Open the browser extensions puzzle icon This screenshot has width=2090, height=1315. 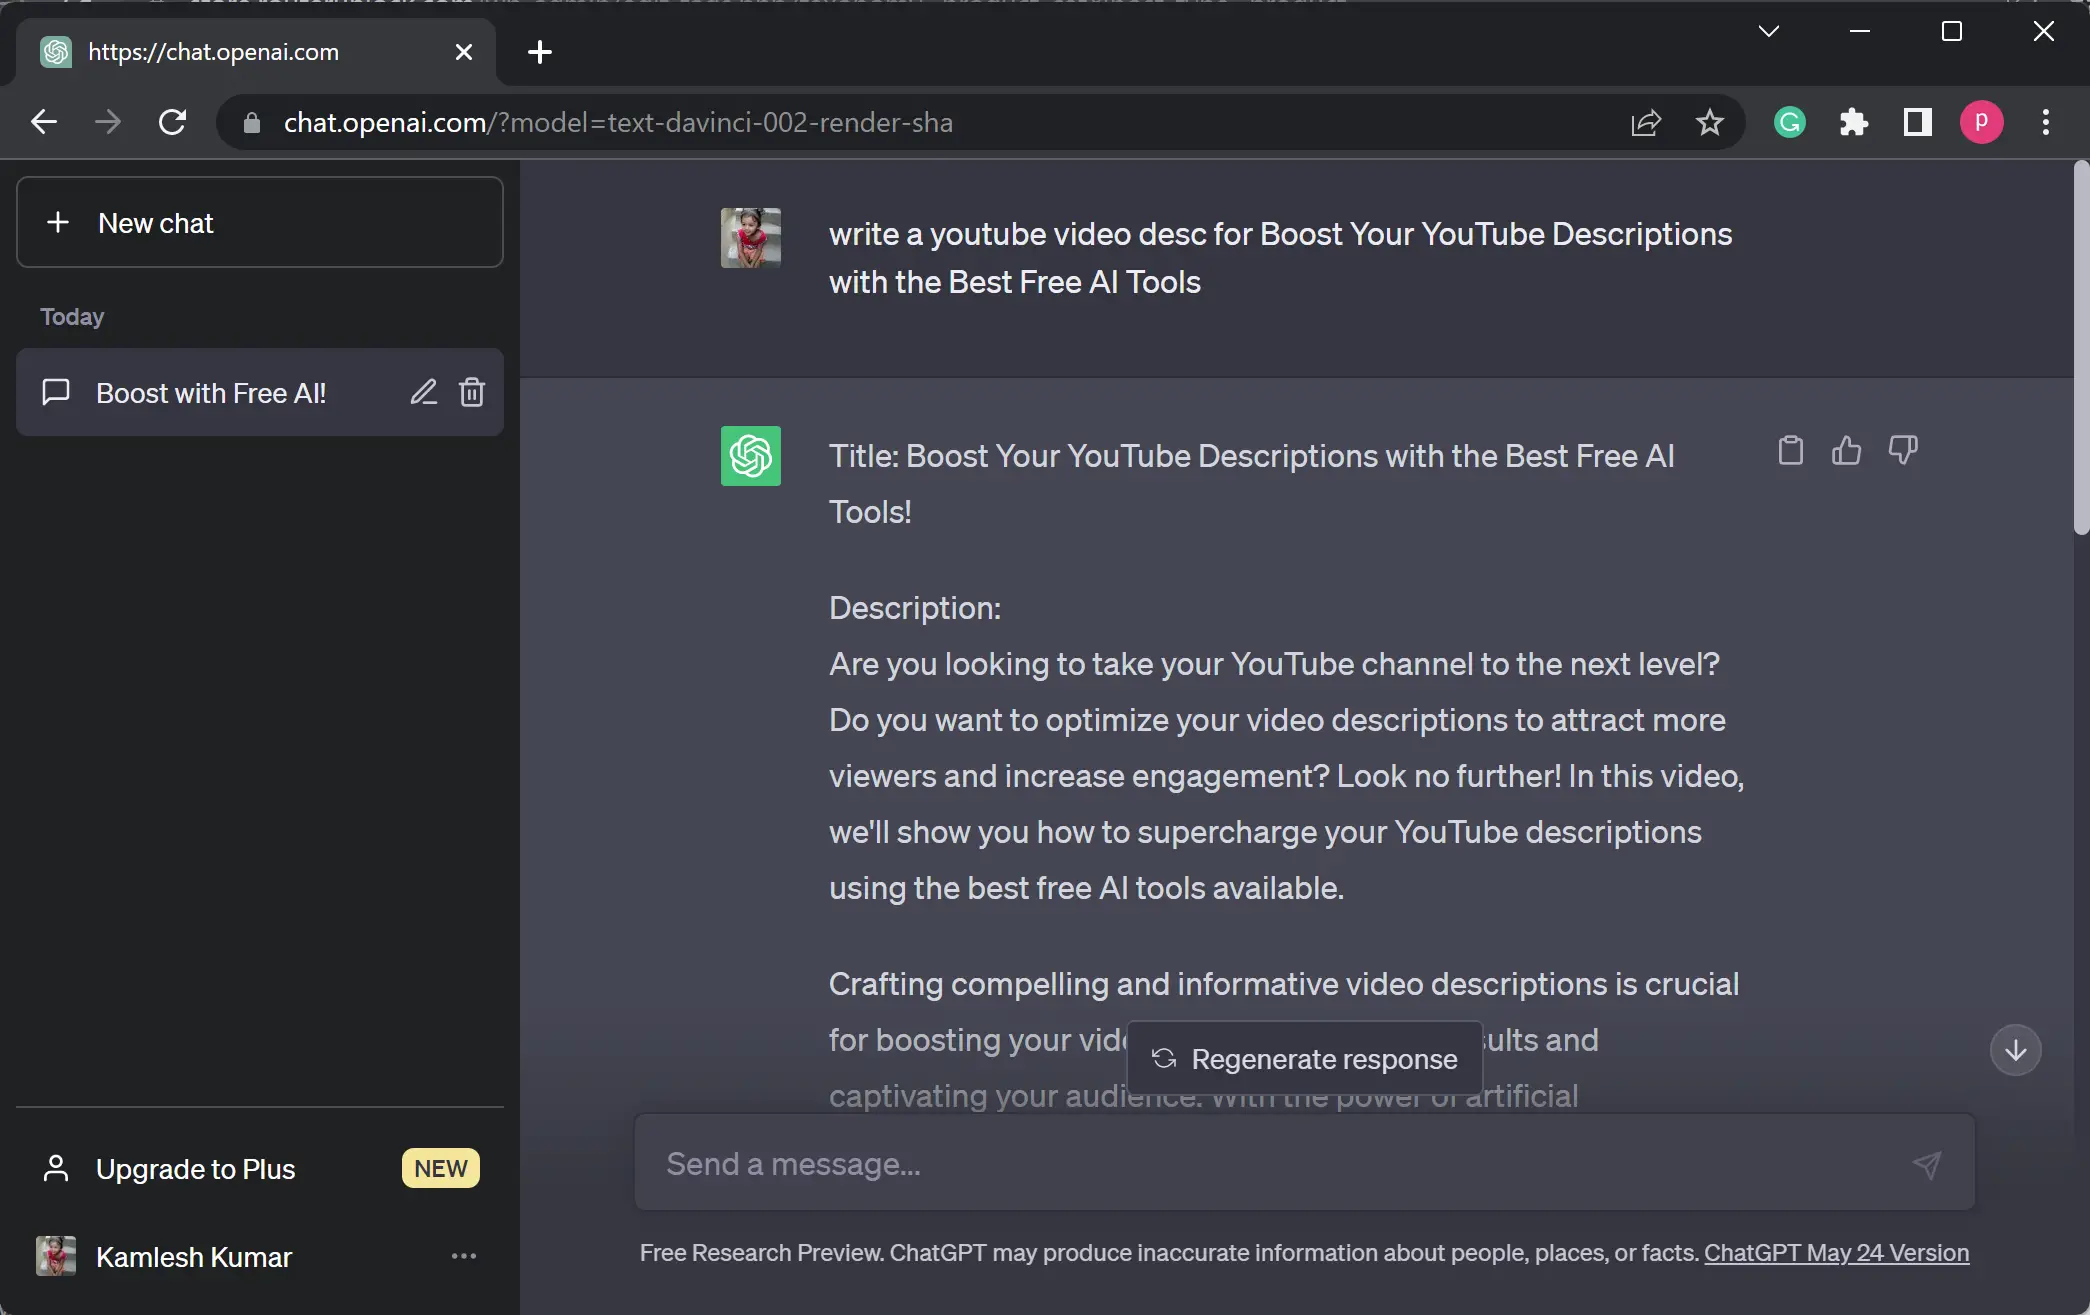[x=1853, y=122]
